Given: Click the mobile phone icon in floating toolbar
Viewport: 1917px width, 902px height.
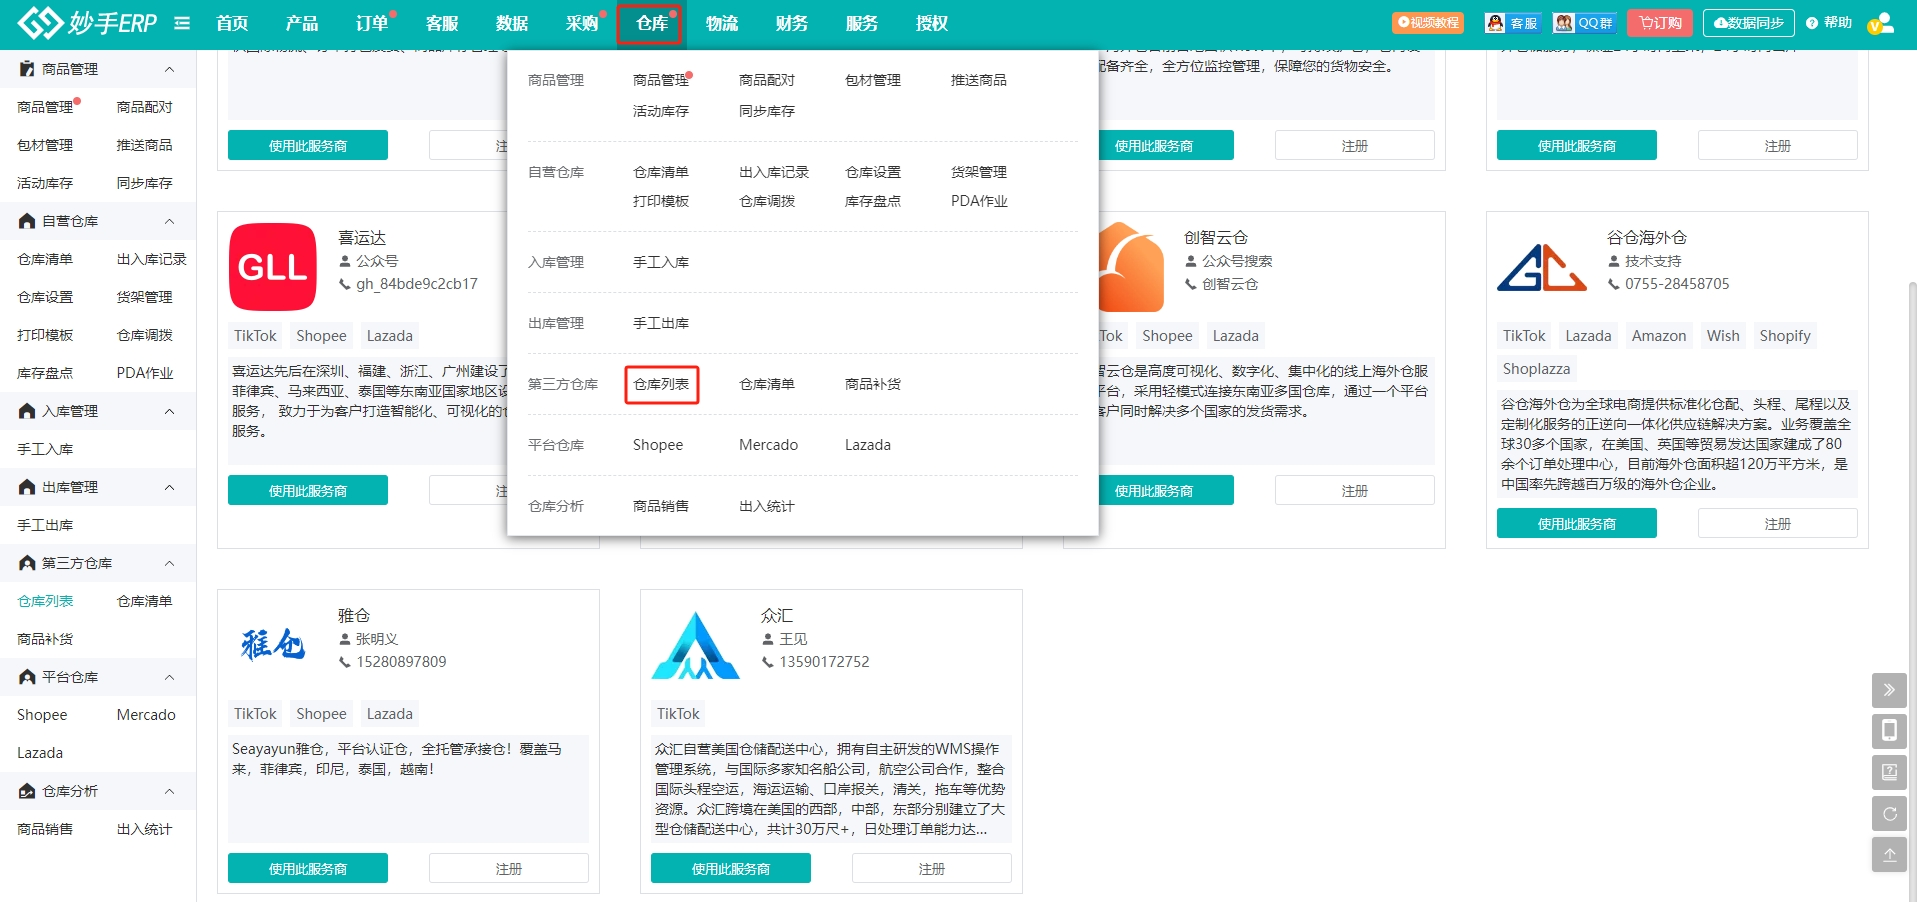Looking at the screenshot, I should click(x=1889, y=731).
